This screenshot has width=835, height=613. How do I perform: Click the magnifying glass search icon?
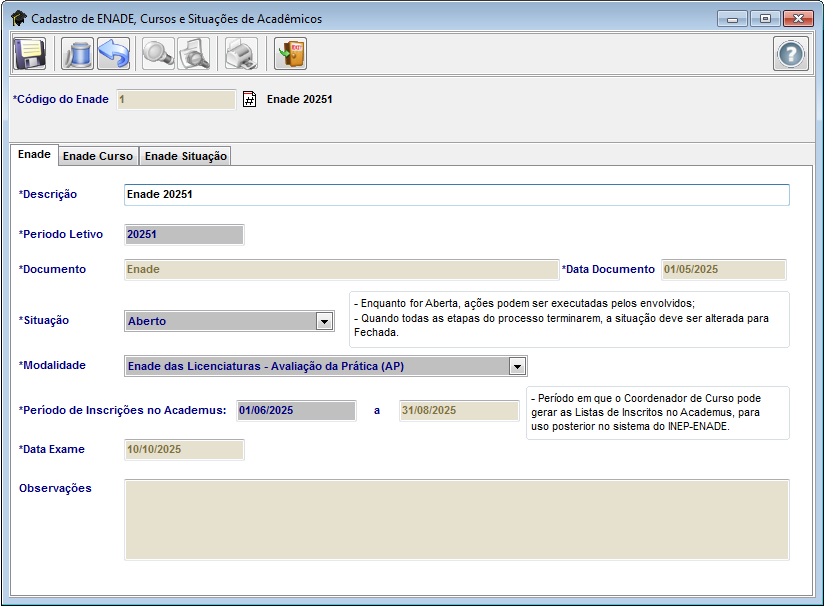(x=157, y=53)
